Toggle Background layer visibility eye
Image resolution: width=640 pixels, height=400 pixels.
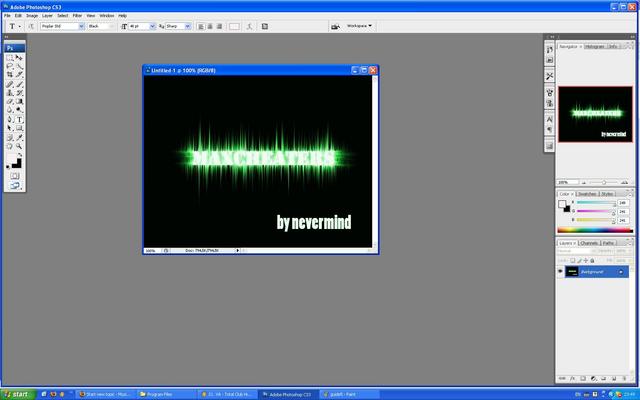click(560, 271)
